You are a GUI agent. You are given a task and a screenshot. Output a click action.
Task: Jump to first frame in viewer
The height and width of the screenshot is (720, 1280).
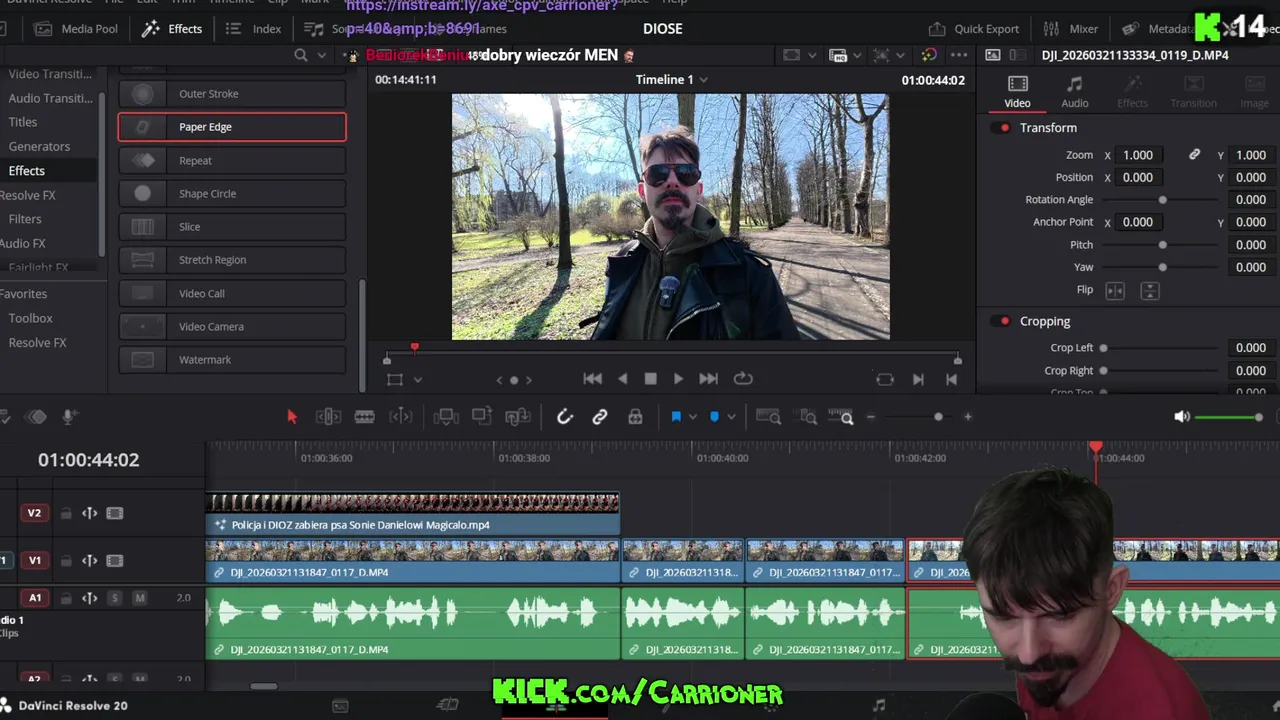tap(592, 379)
